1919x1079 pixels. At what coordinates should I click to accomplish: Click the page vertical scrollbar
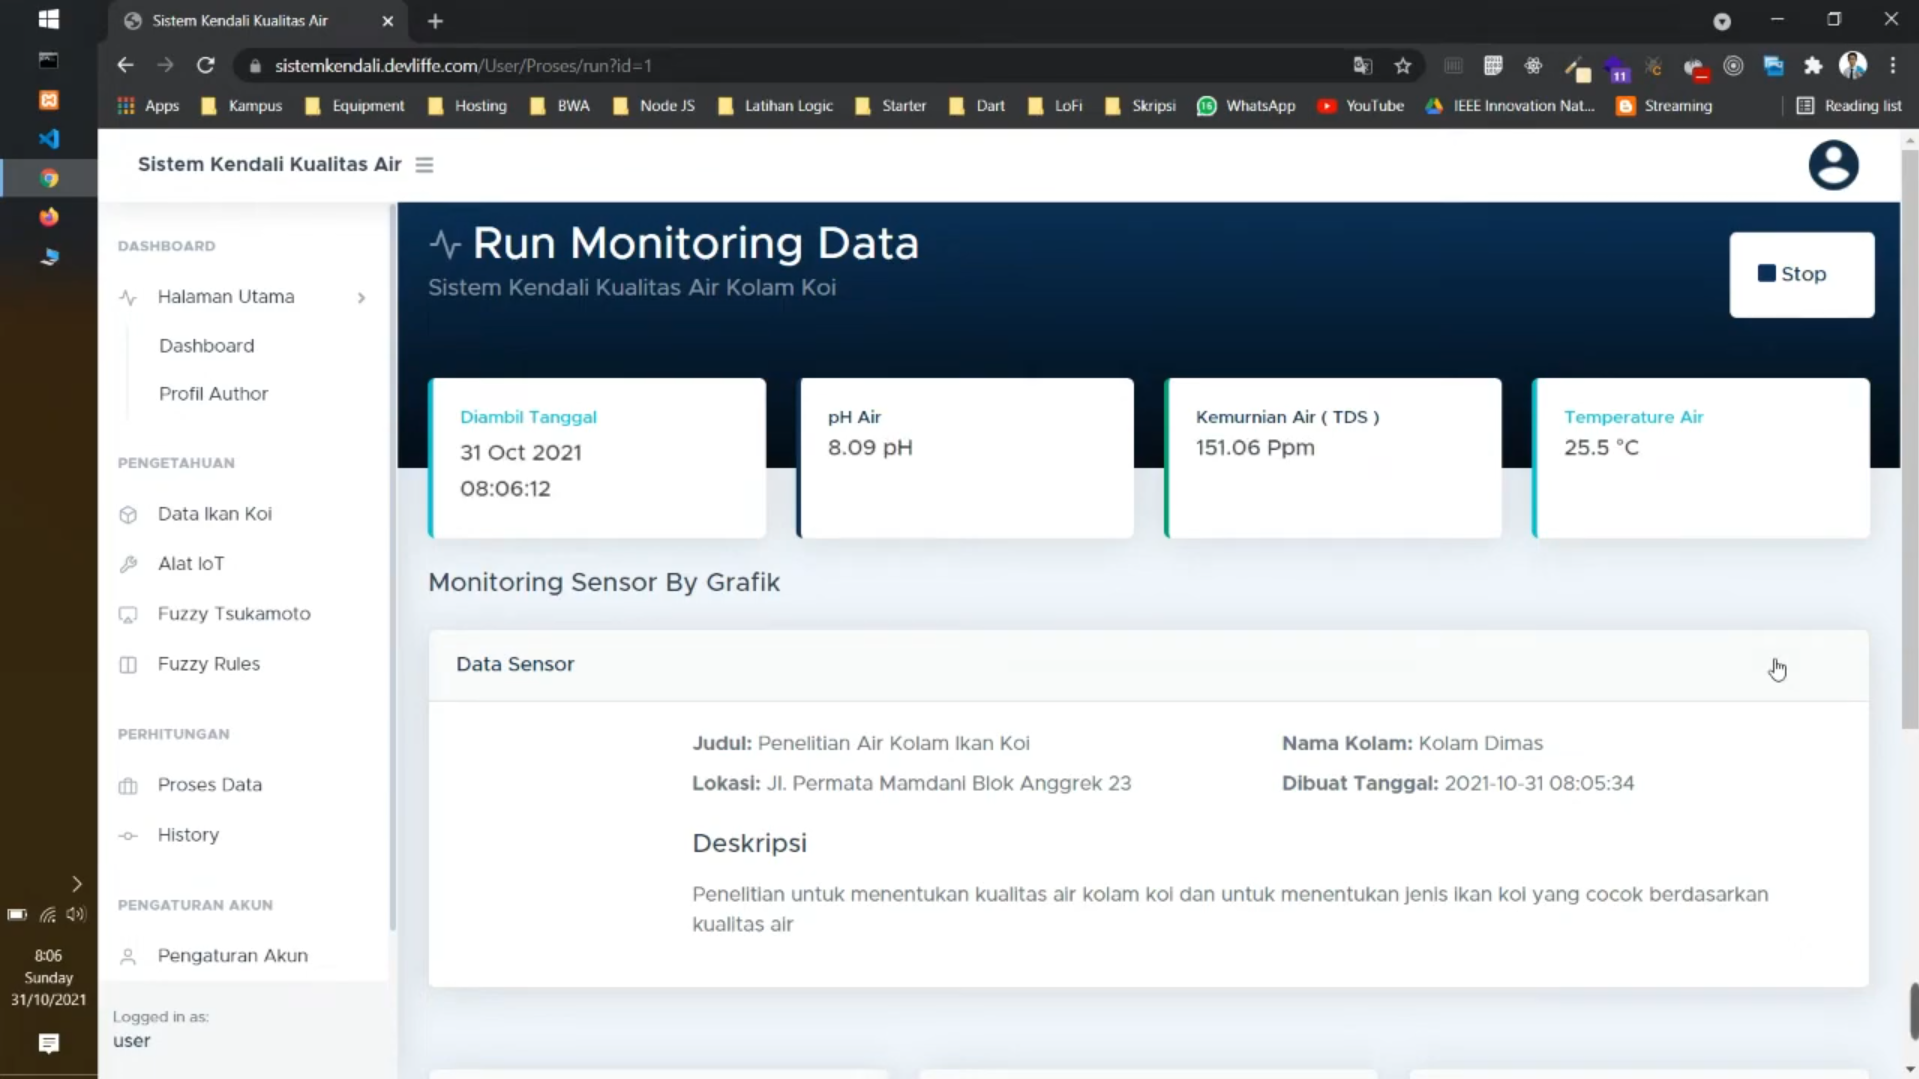tap(1909, 440)
